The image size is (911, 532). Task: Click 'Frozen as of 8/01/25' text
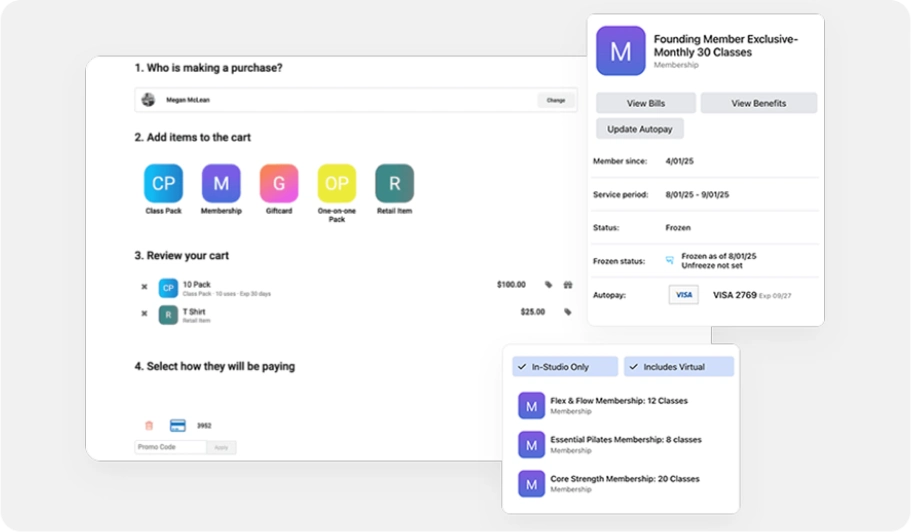coord(719,256)
